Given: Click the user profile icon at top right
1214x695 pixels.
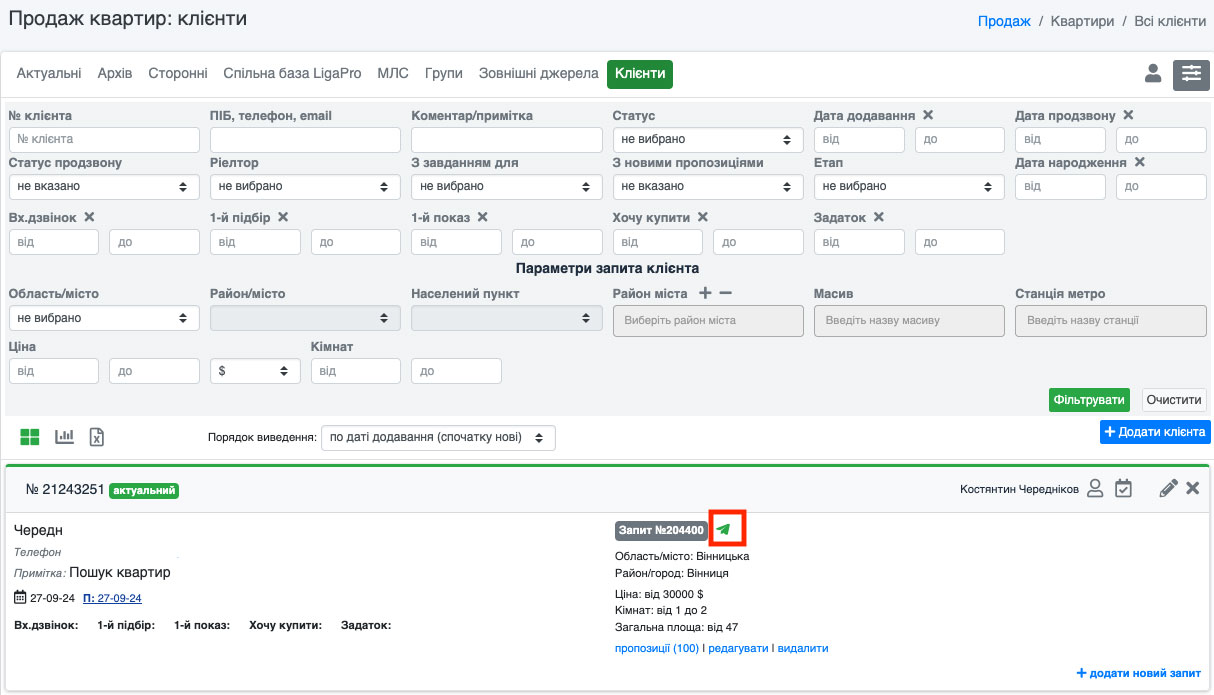Looking at the screenshot, I should coord(1153,73).
